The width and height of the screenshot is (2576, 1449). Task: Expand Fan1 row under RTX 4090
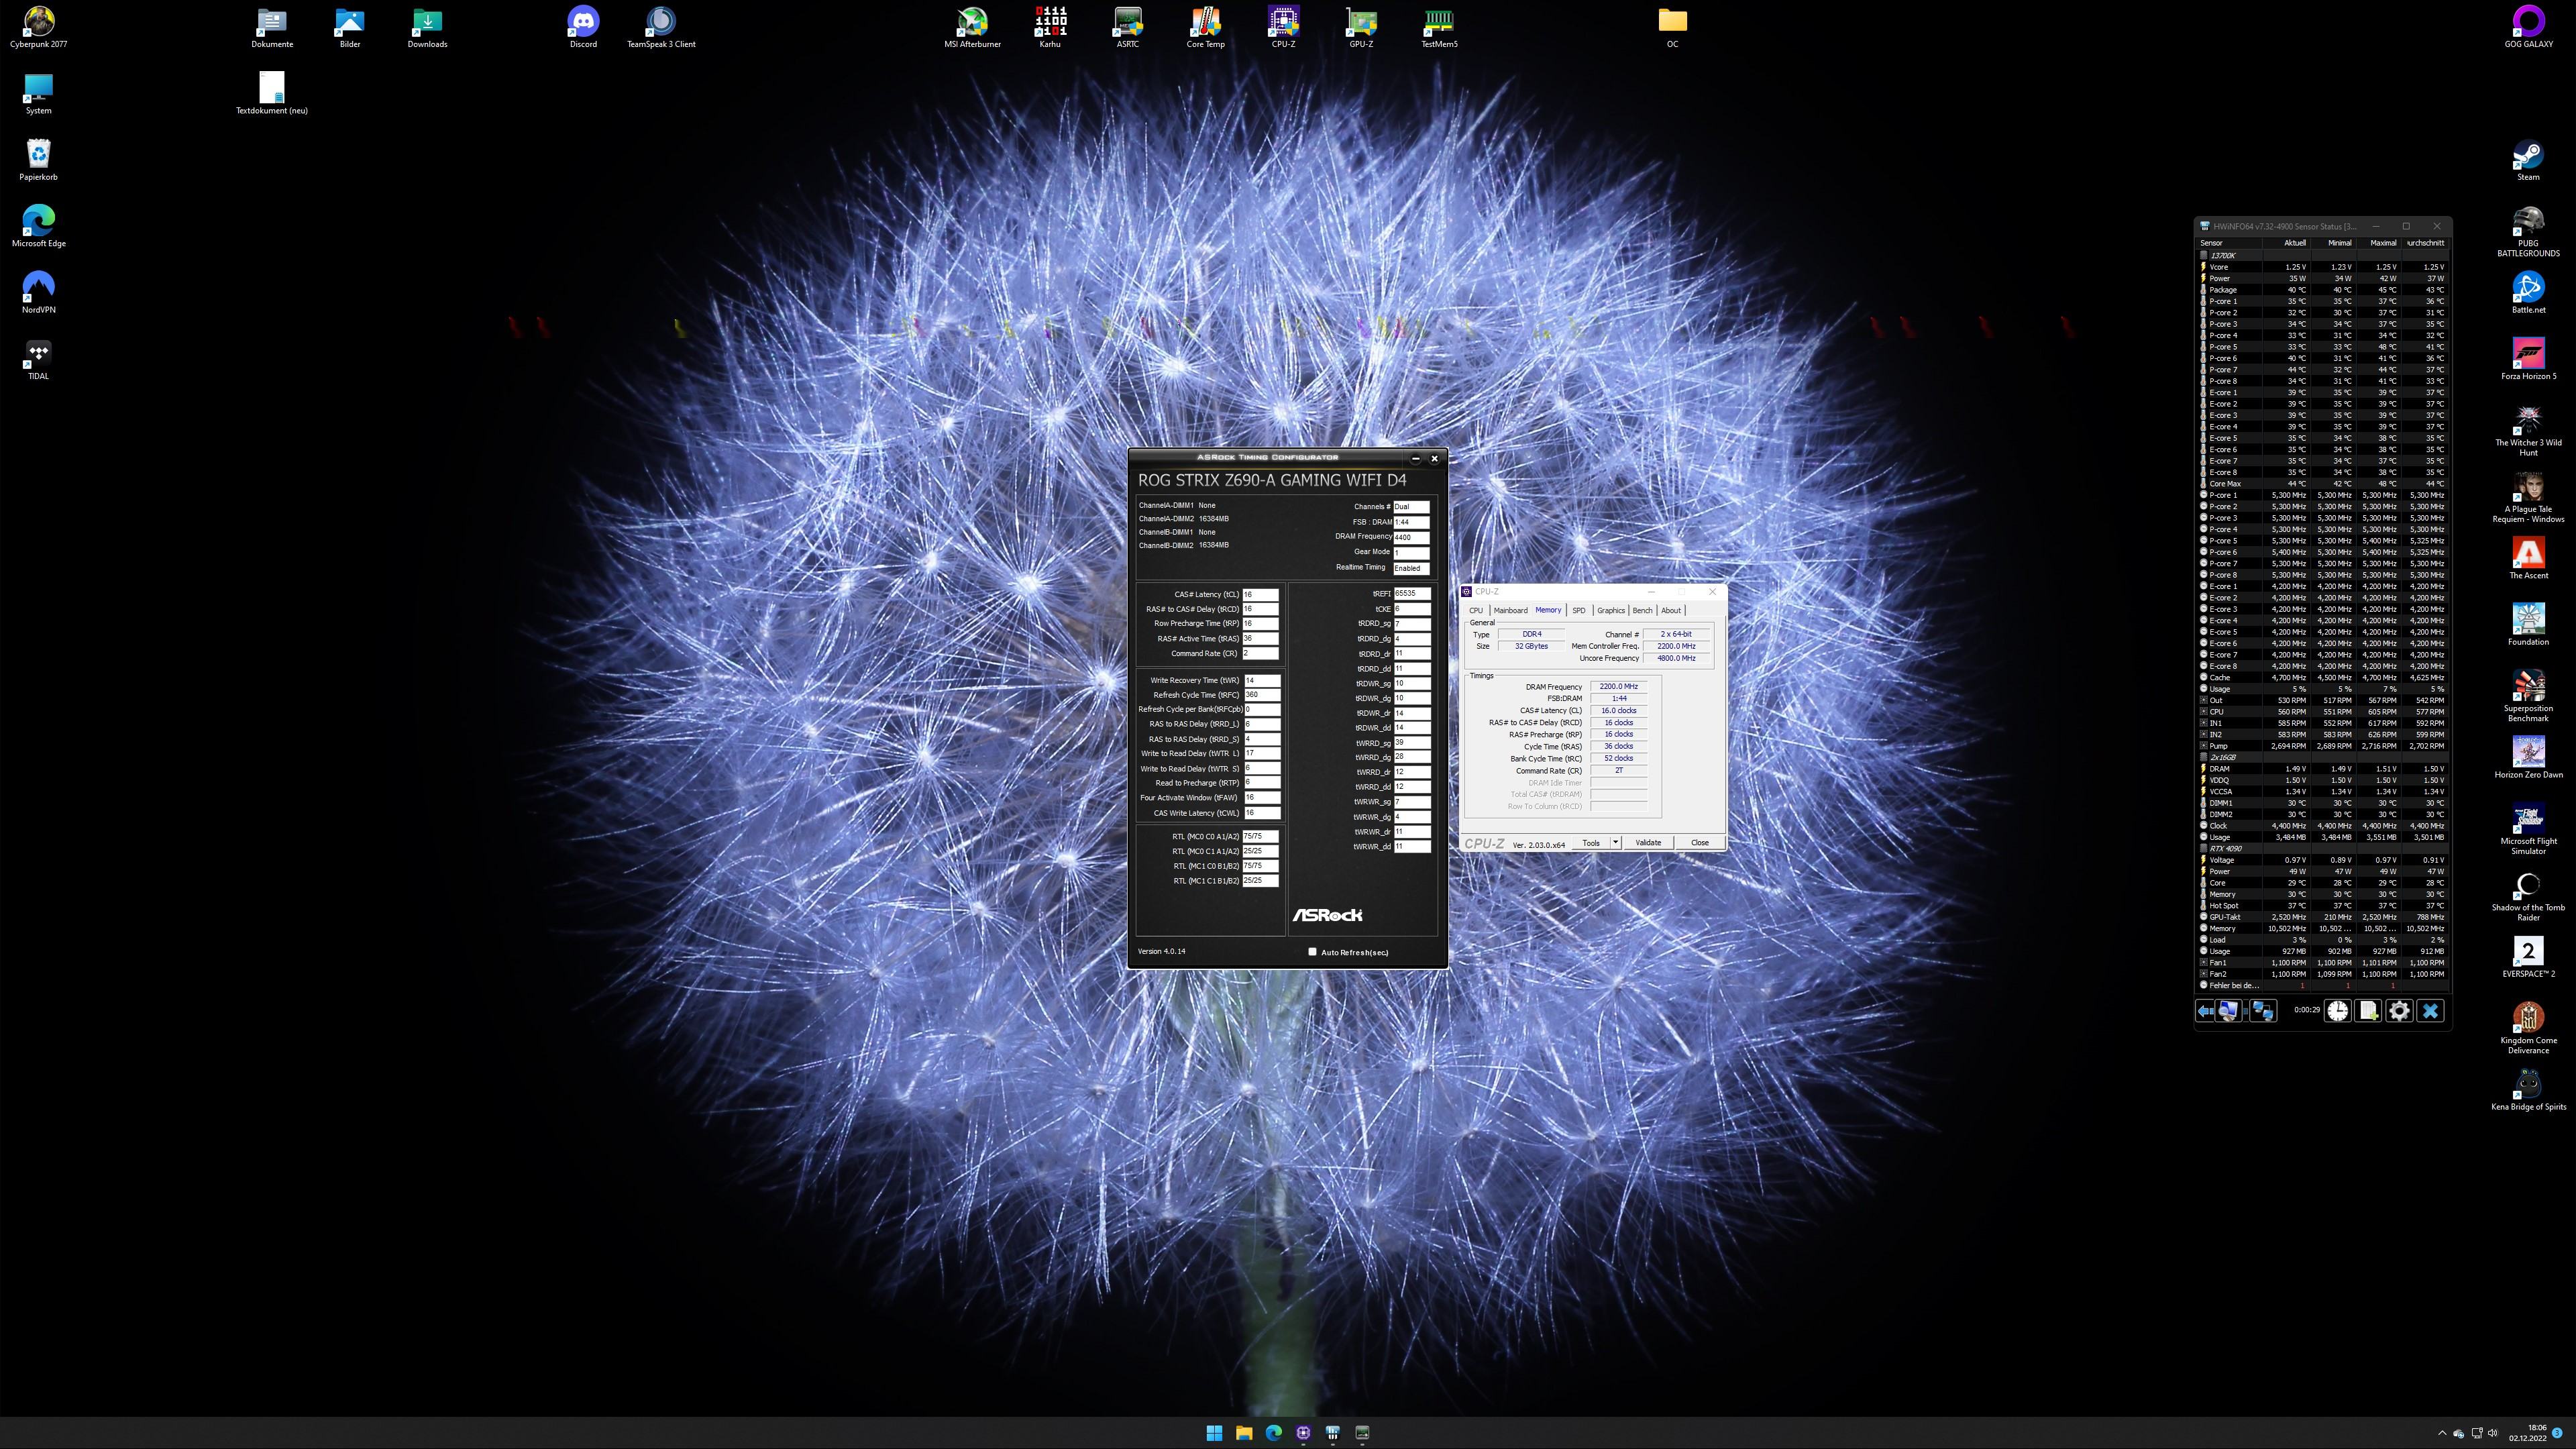[x=2203, y=963]
